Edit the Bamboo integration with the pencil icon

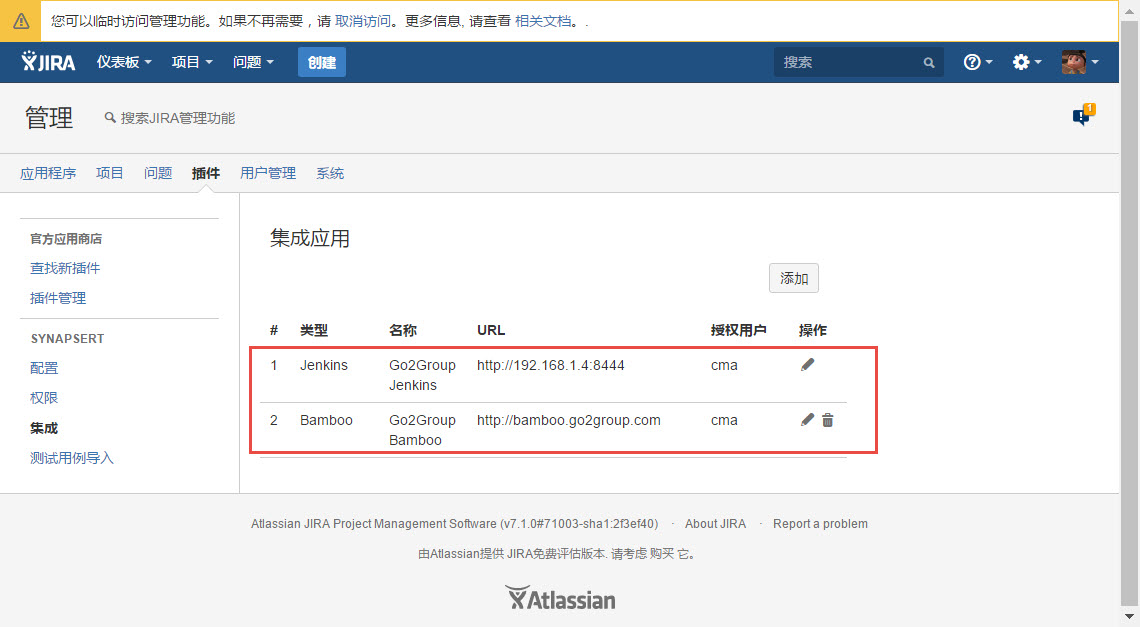tap(807, 420)
